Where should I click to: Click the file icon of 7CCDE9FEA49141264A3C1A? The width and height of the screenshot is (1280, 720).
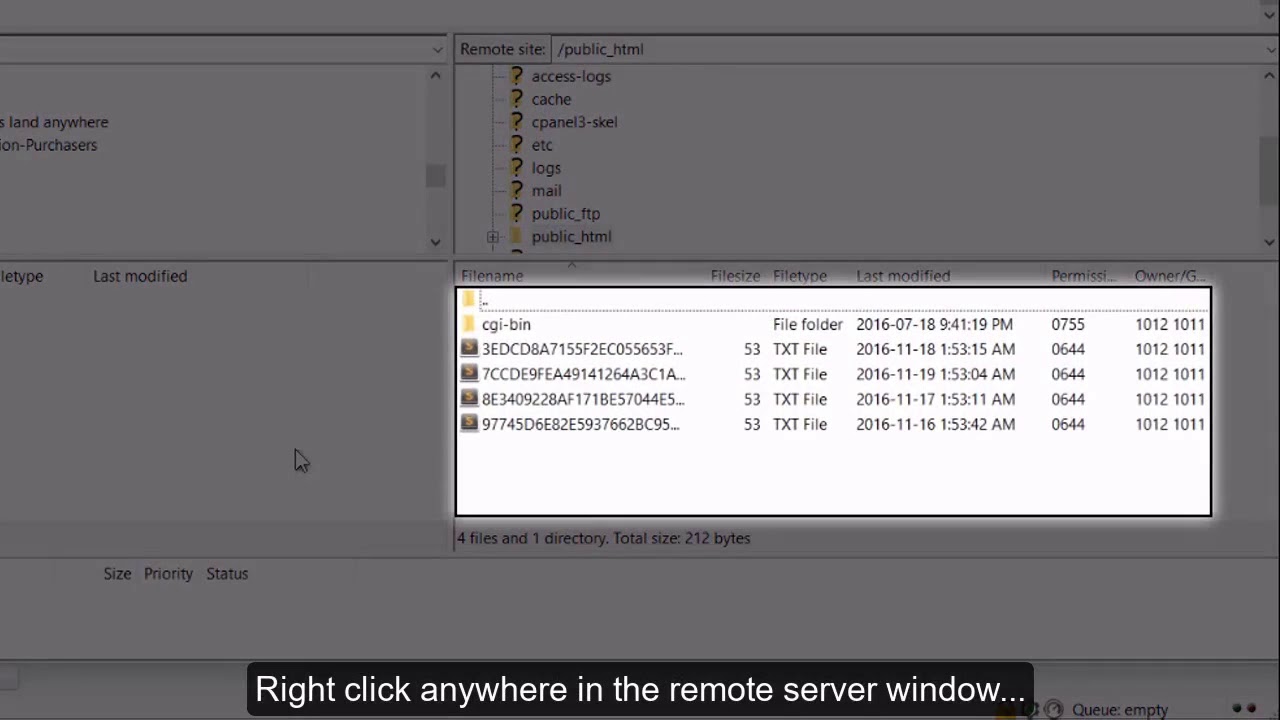(x=469, y=373)
